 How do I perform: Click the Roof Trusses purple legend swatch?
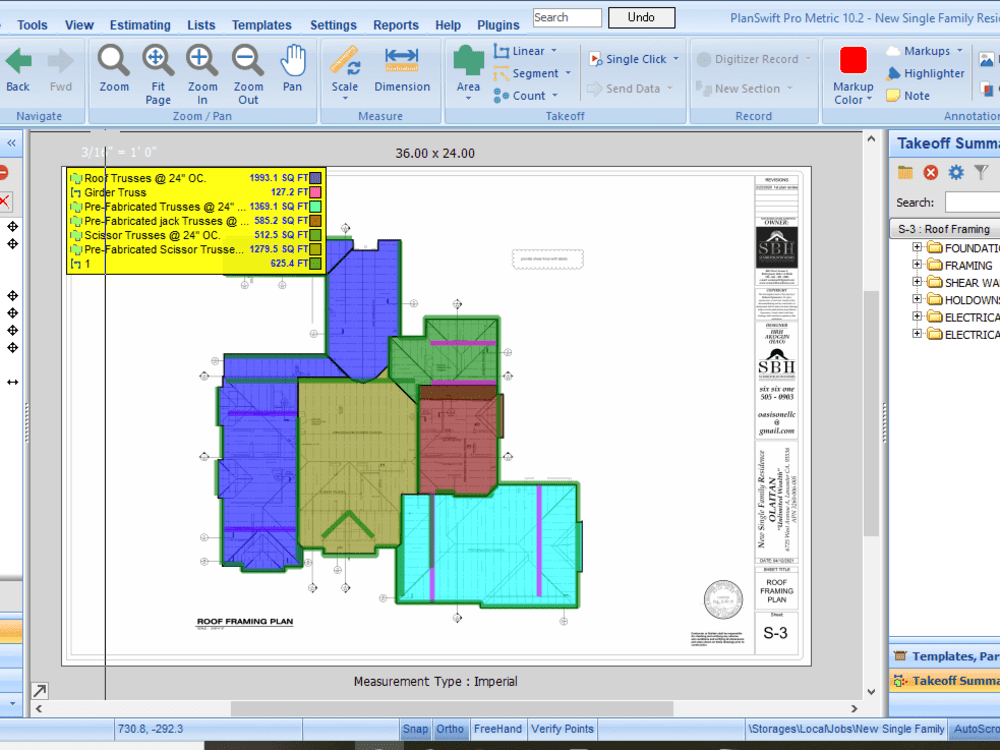[x=315, y=178]
